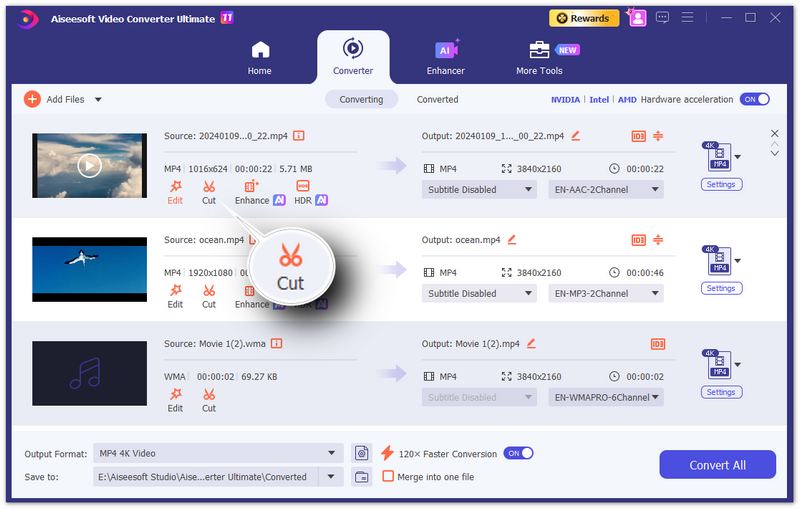The width and height of the screenshot is (800, 509).
Task: Open the More Tools tab
Action: [539, 58]
